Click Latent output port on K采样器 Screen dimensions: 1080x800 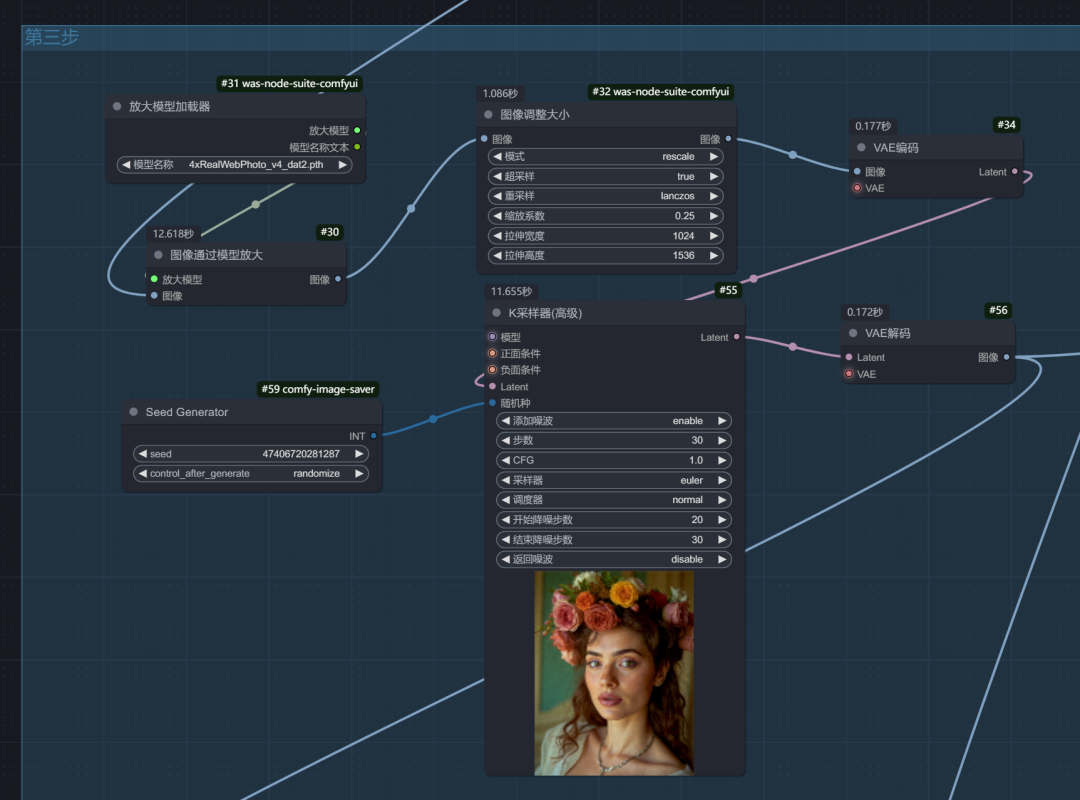(736, 337)
